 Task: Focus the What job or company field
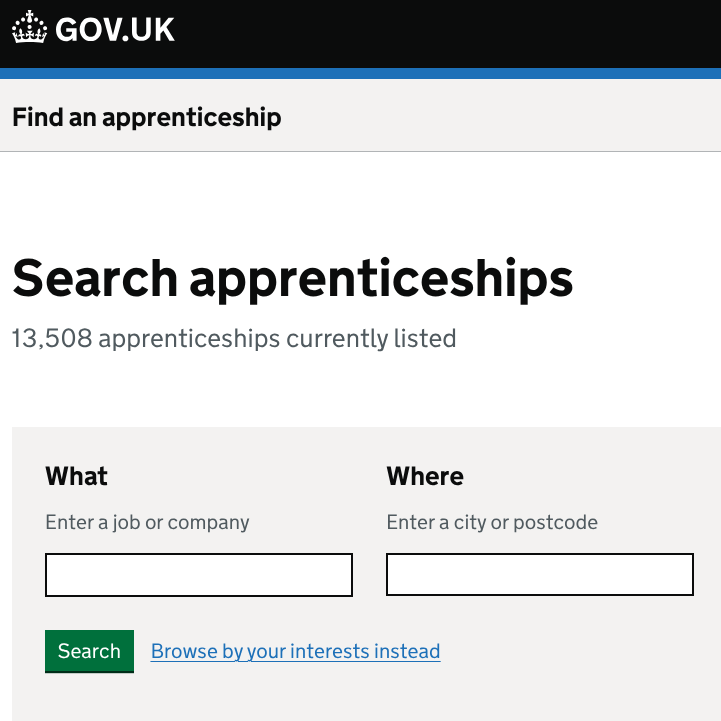pyautogui.click(x=199, y=575)
